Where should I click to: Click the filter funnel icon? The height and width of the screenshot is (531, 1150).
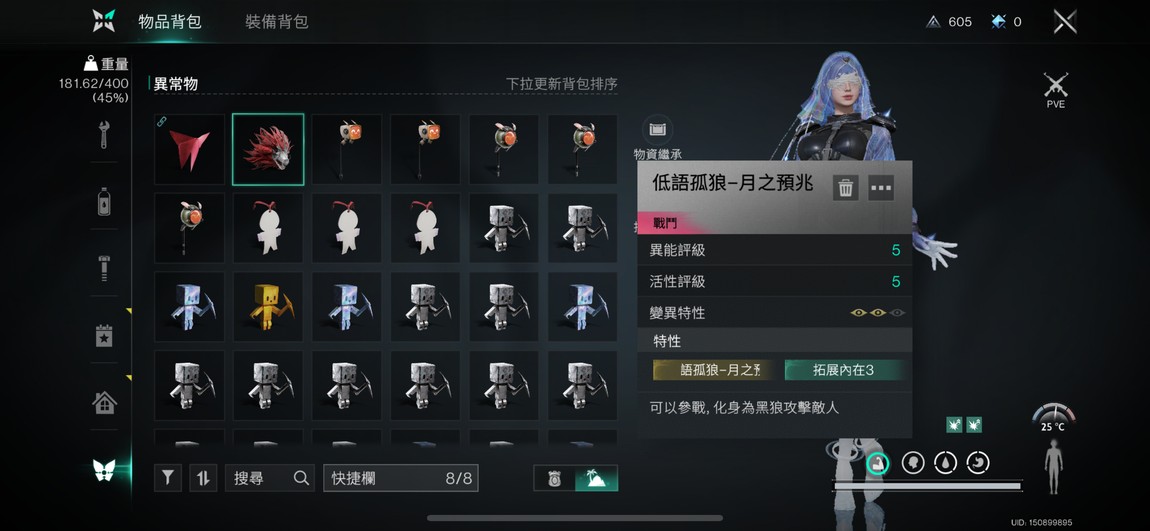pos(168,478)
